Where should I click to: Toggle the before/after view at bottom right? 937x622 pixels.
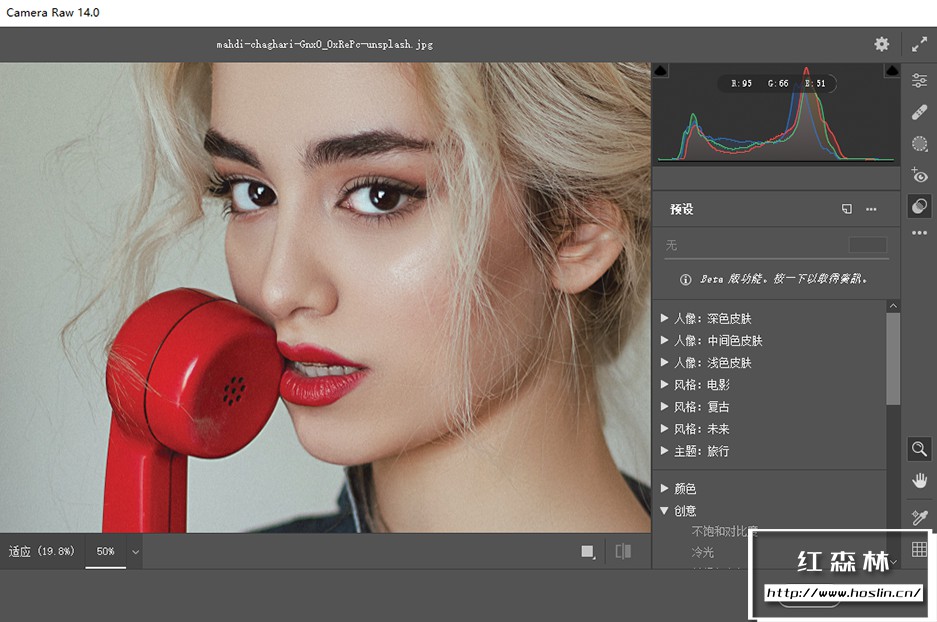point(622,551)
